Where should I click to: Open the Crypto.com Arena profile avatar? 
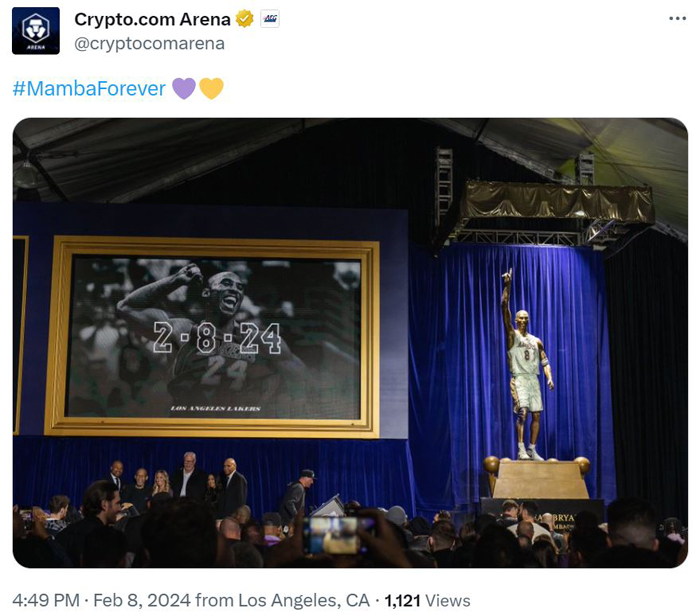pyautogui.click(x=36, y=31)
